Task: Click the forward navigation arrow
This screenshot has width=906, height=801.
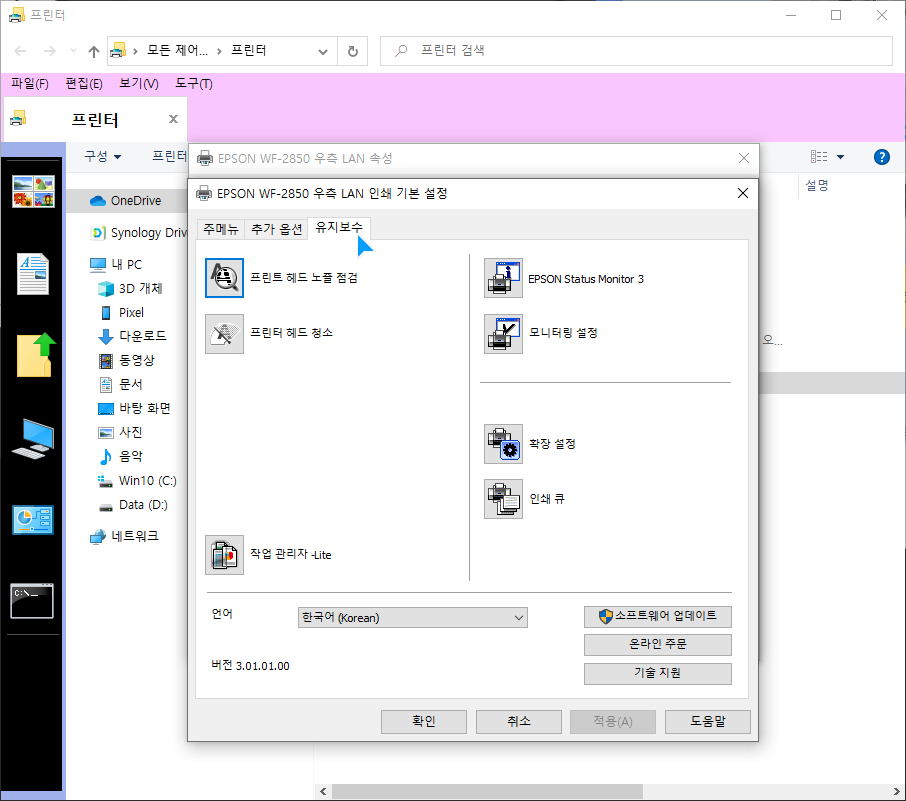Action: (50, 51)
